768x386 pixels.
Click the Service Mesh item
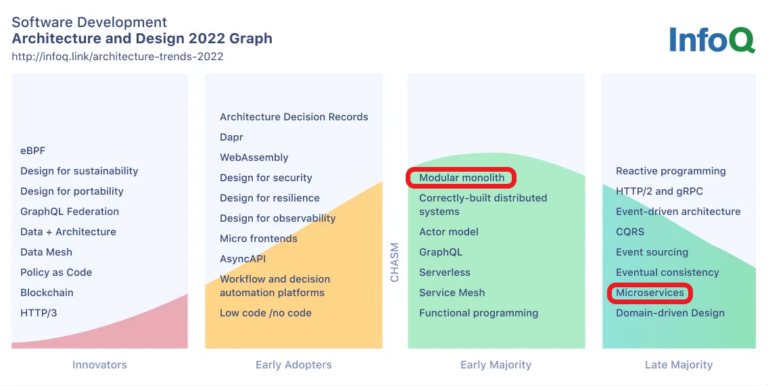pos(452,293)
